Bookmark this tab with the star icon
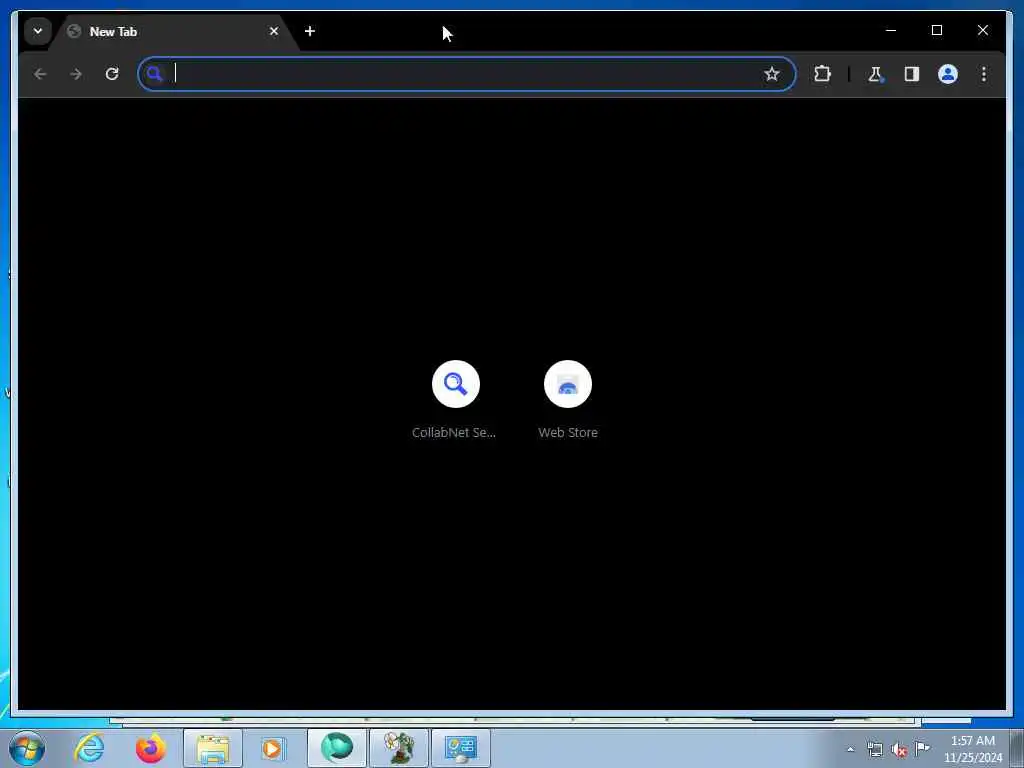 pyautogui.click(x=771, y=74)
